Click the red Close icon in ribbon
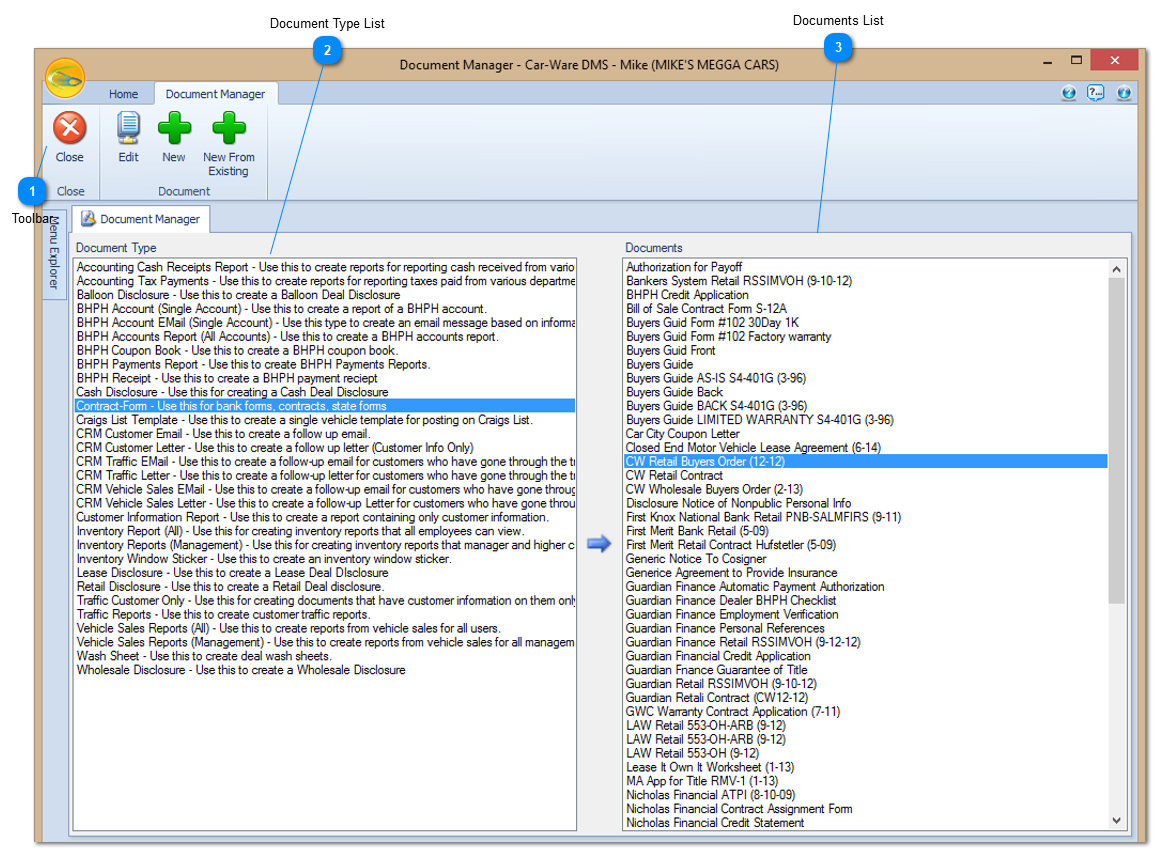 tap(70, 128)
